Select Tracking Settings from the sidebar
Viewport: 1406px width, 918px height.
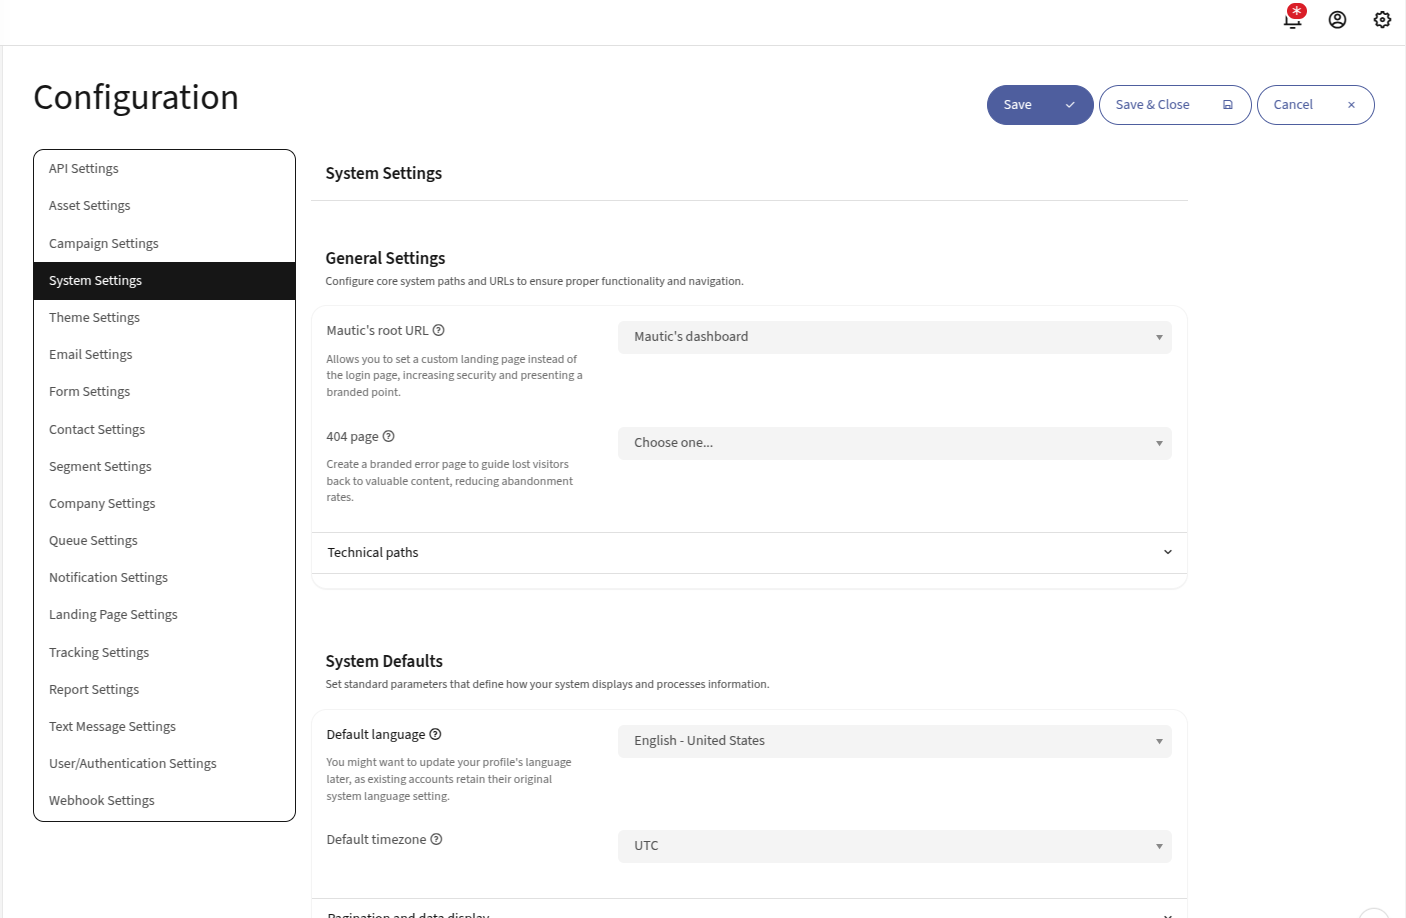(98, 652)
